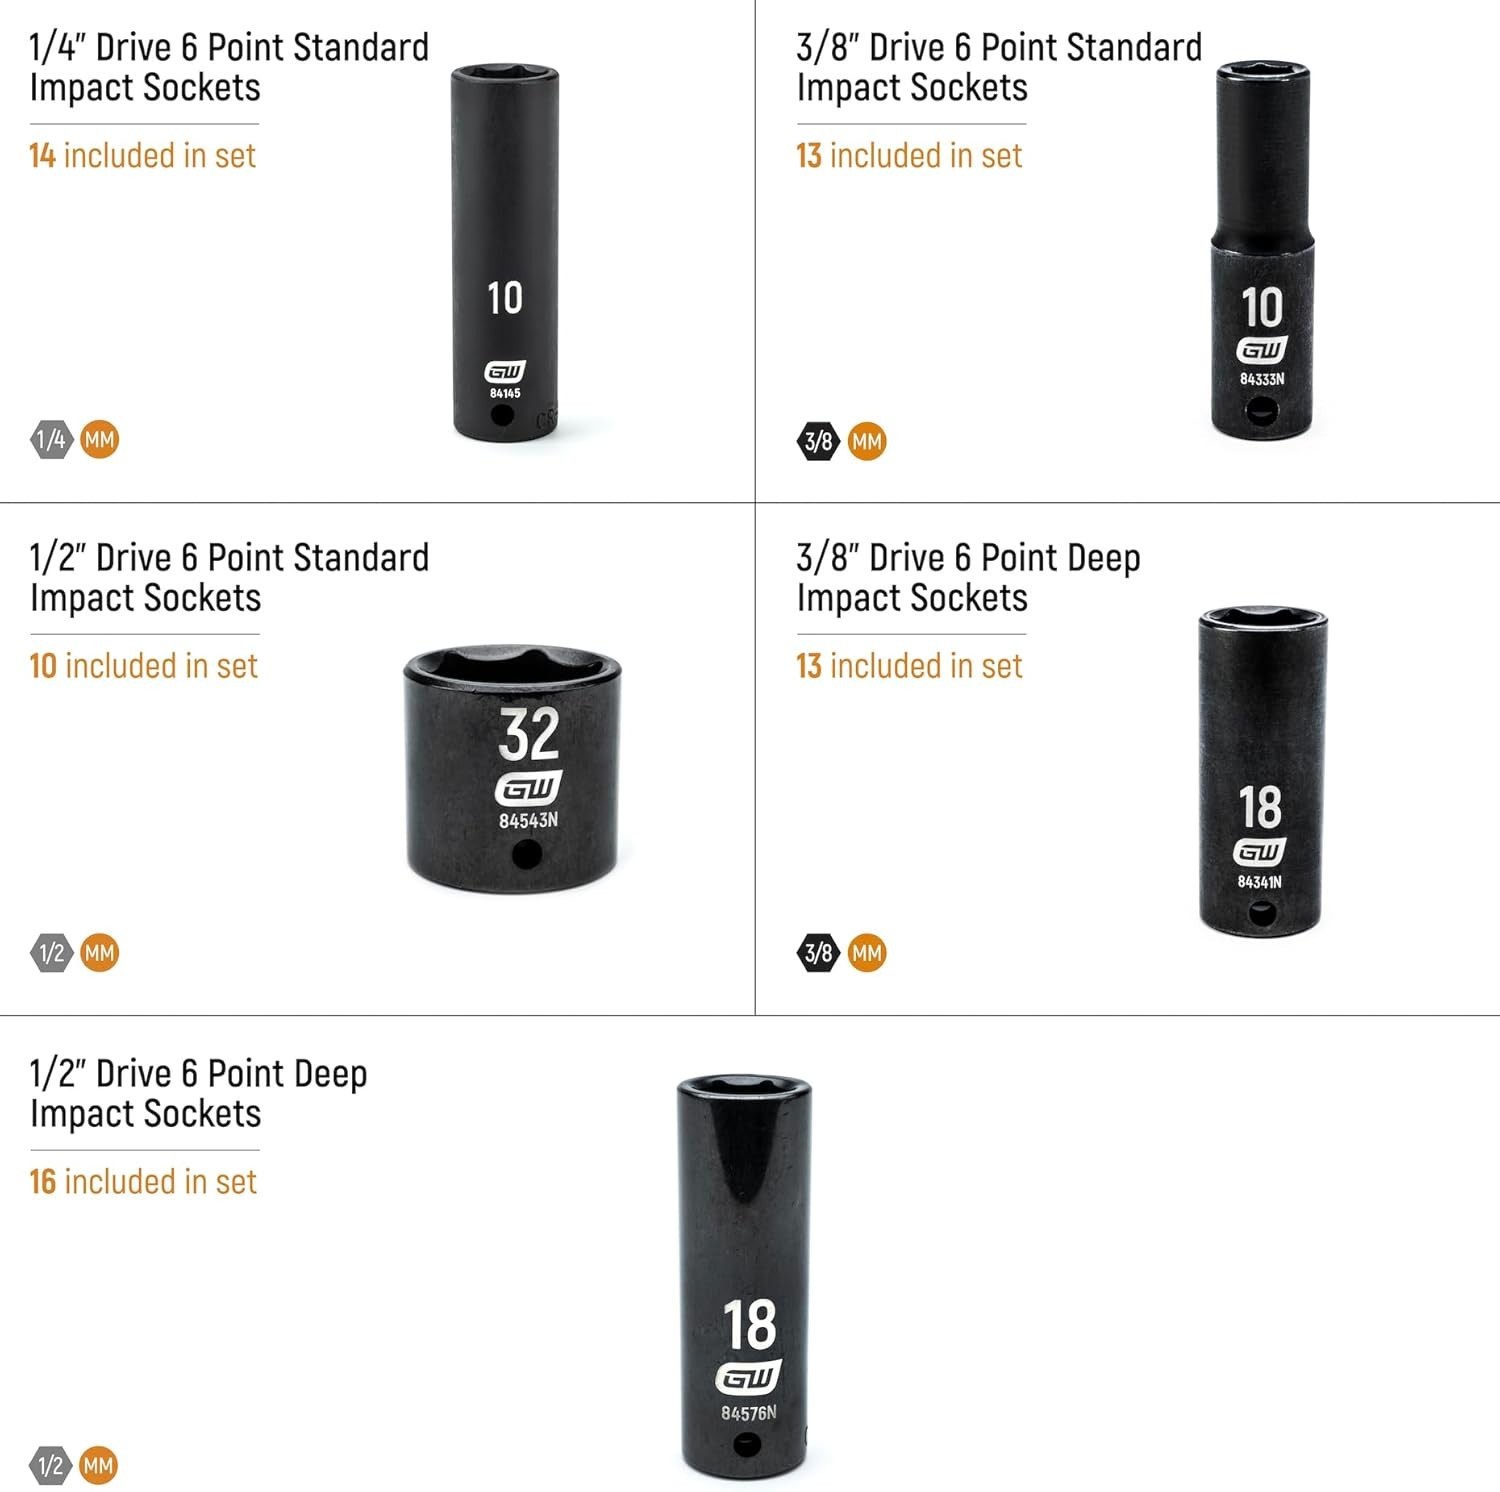Click the gray 1/4 hex drive badge
The image size is (1500, 1492).
tap(51, 439)
